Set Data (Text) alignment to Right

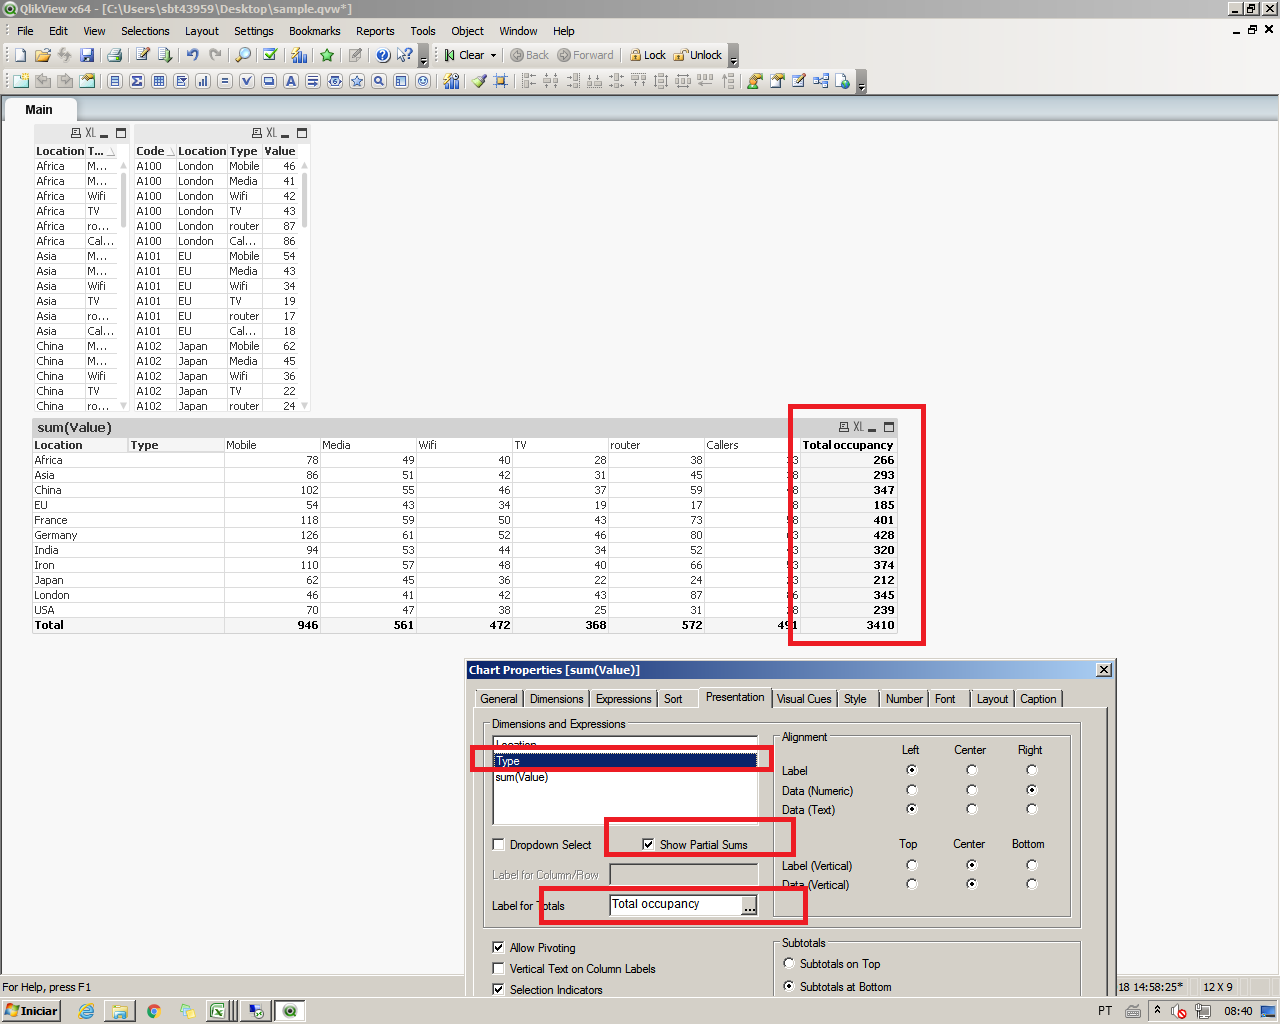(x=1032, y=809)
